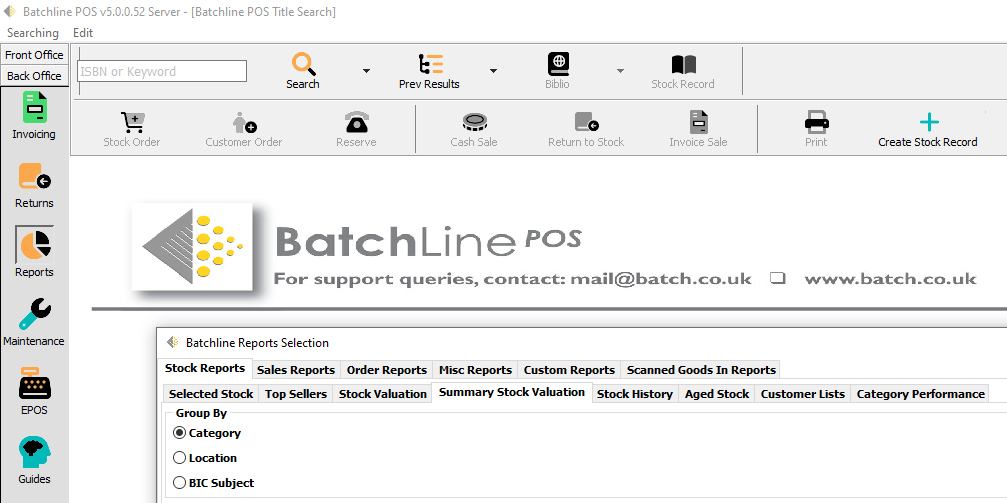1007x503 pixels.
Task: Open the Reports section in sidebar
Action: click(34, 252)
